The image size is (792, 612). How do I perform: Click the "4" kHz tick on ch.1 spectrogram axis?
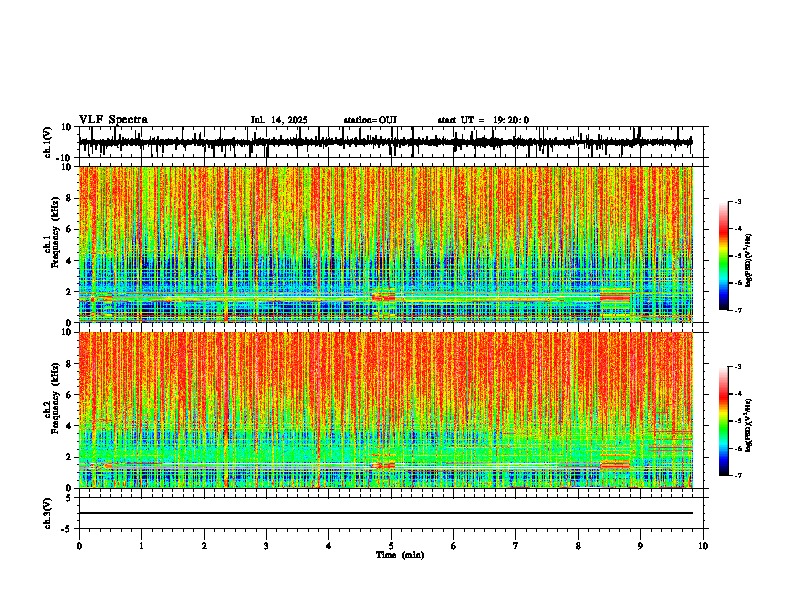69,261
